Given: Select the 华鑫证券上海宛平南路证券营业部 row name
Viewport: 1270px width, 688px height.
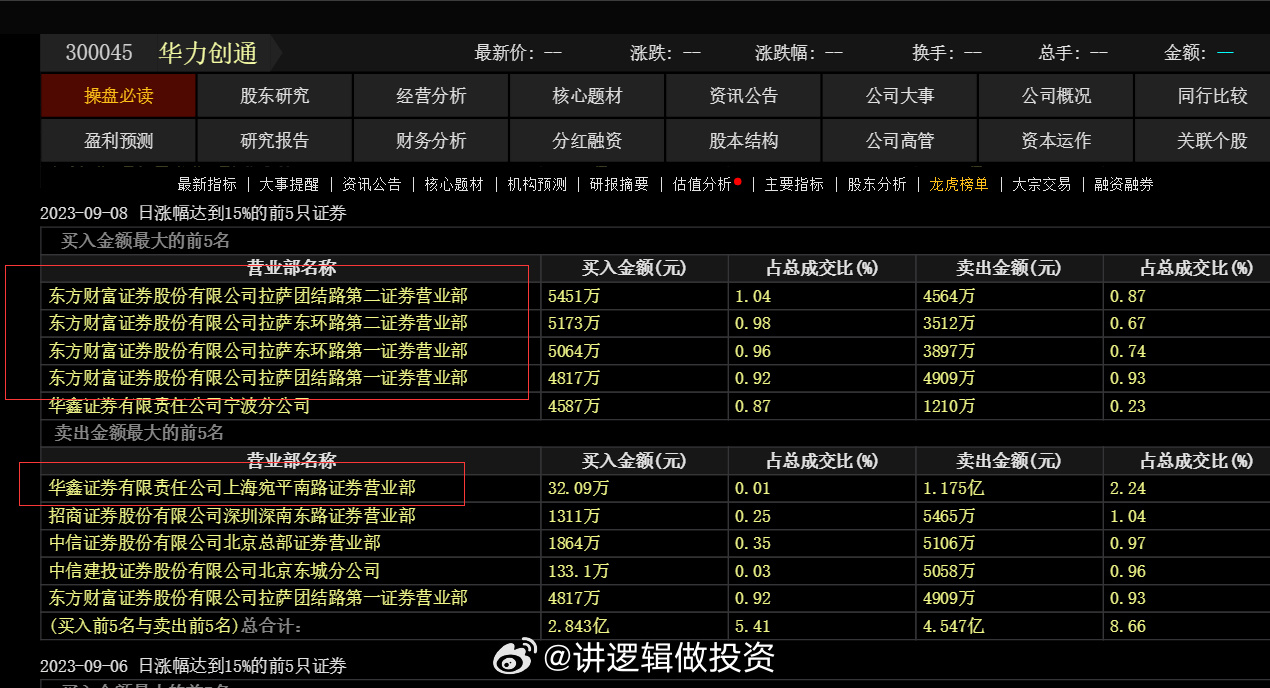Looking at the screenshot, I should pos(232,488).
